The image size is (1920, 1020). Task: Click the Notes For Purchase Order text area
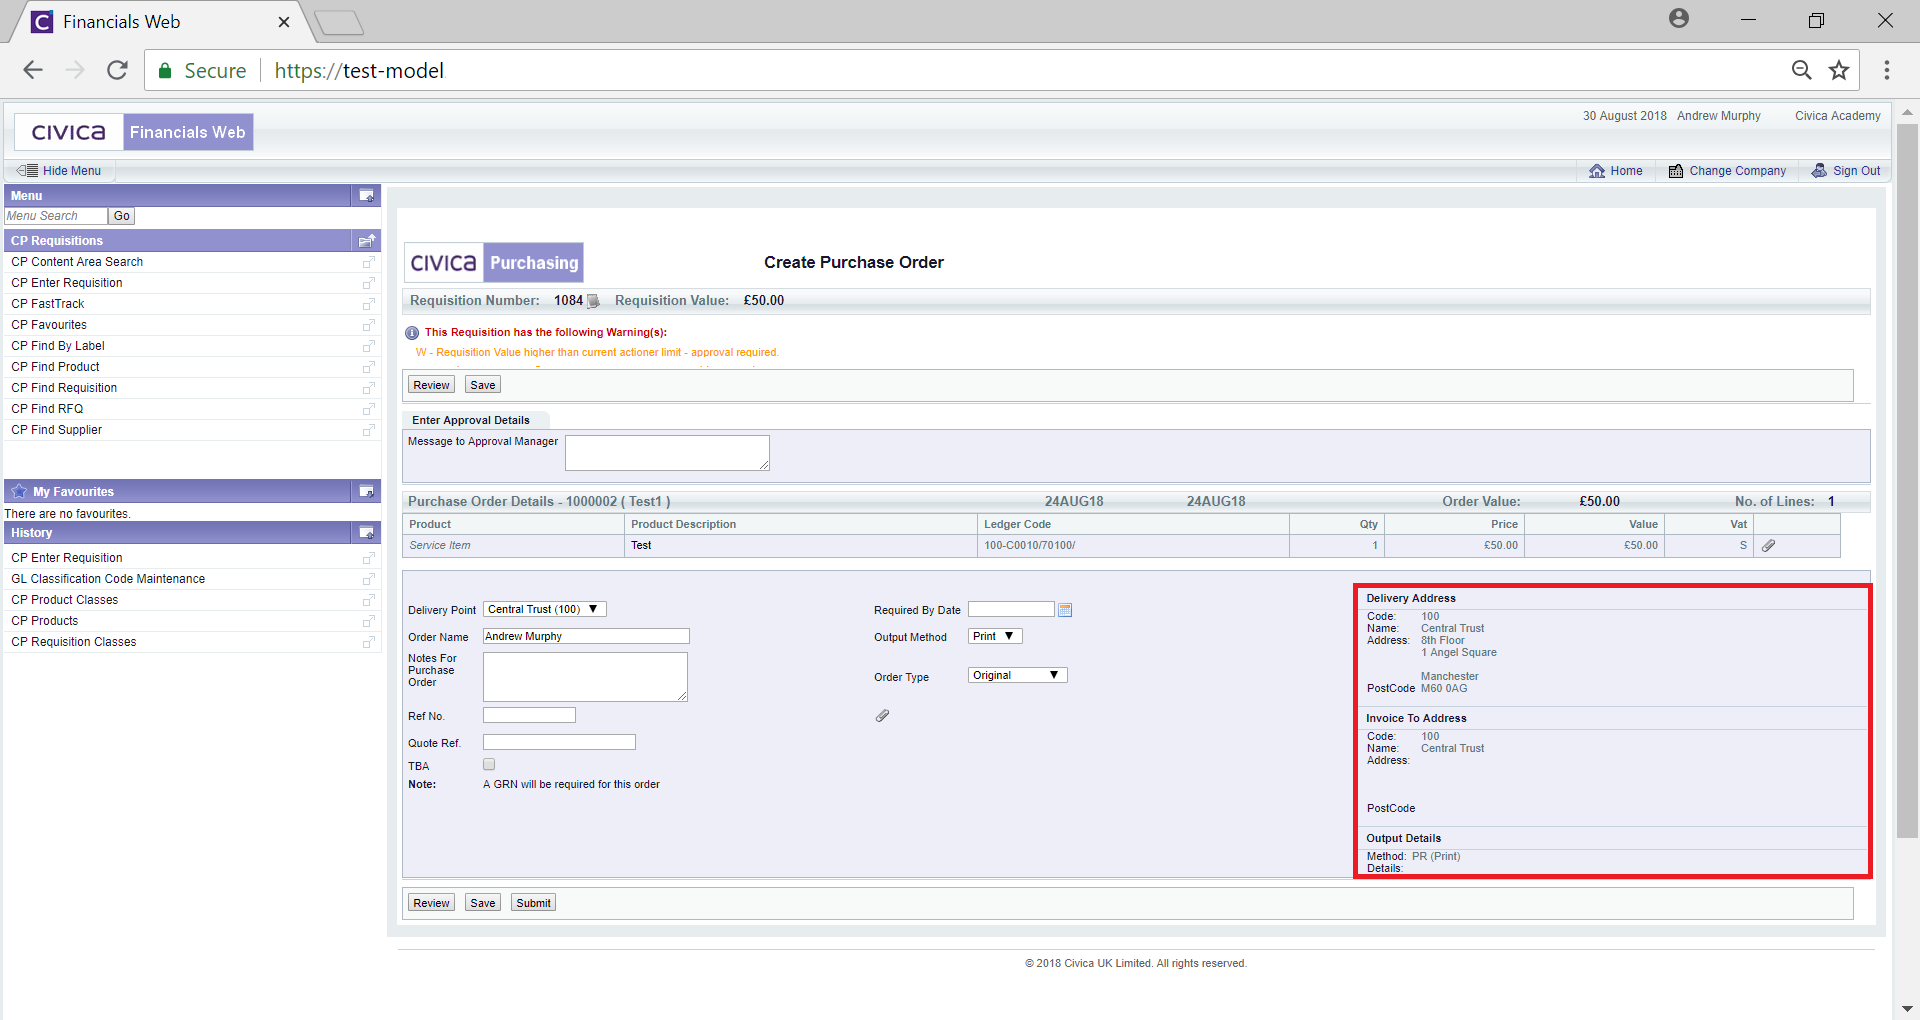(585, 677)
